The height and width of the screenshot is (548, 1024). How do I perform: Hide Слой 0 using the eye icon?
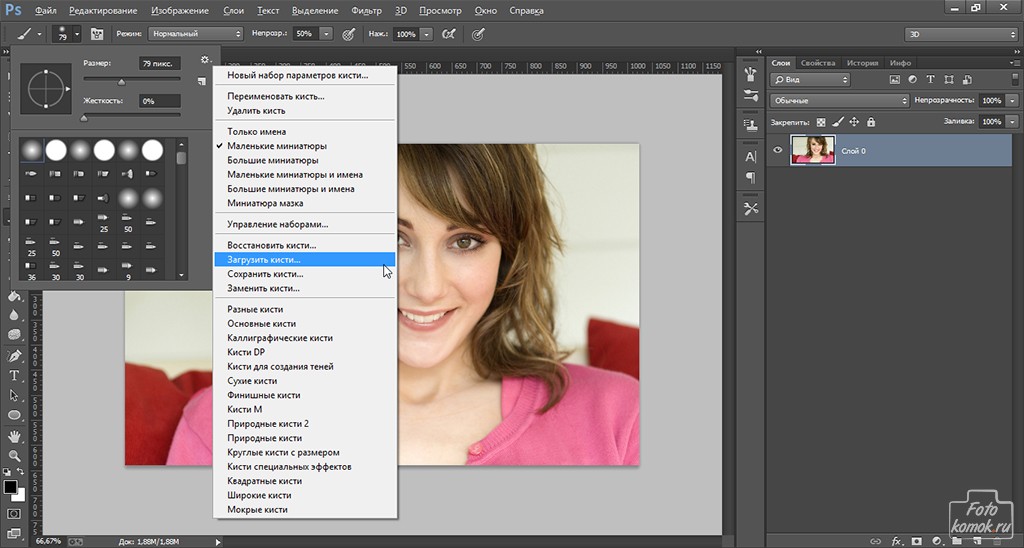(x=779, y=150)
